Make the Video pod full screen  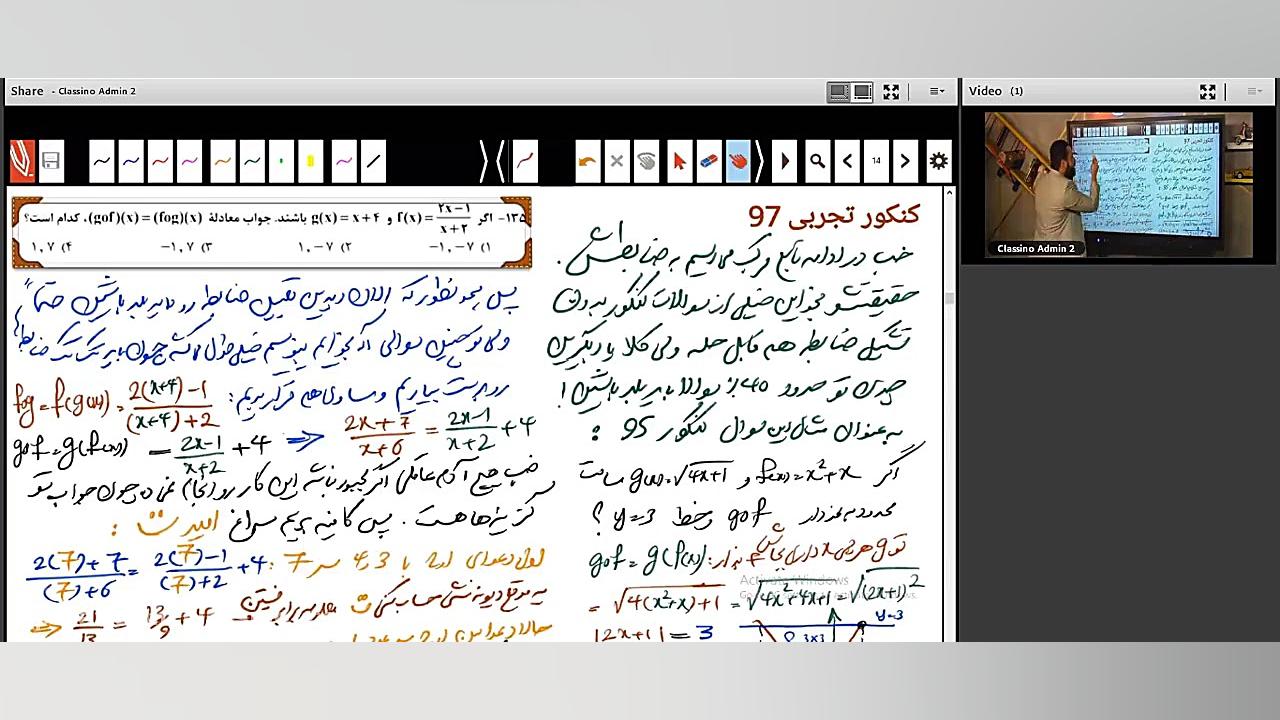point(1208,91)
